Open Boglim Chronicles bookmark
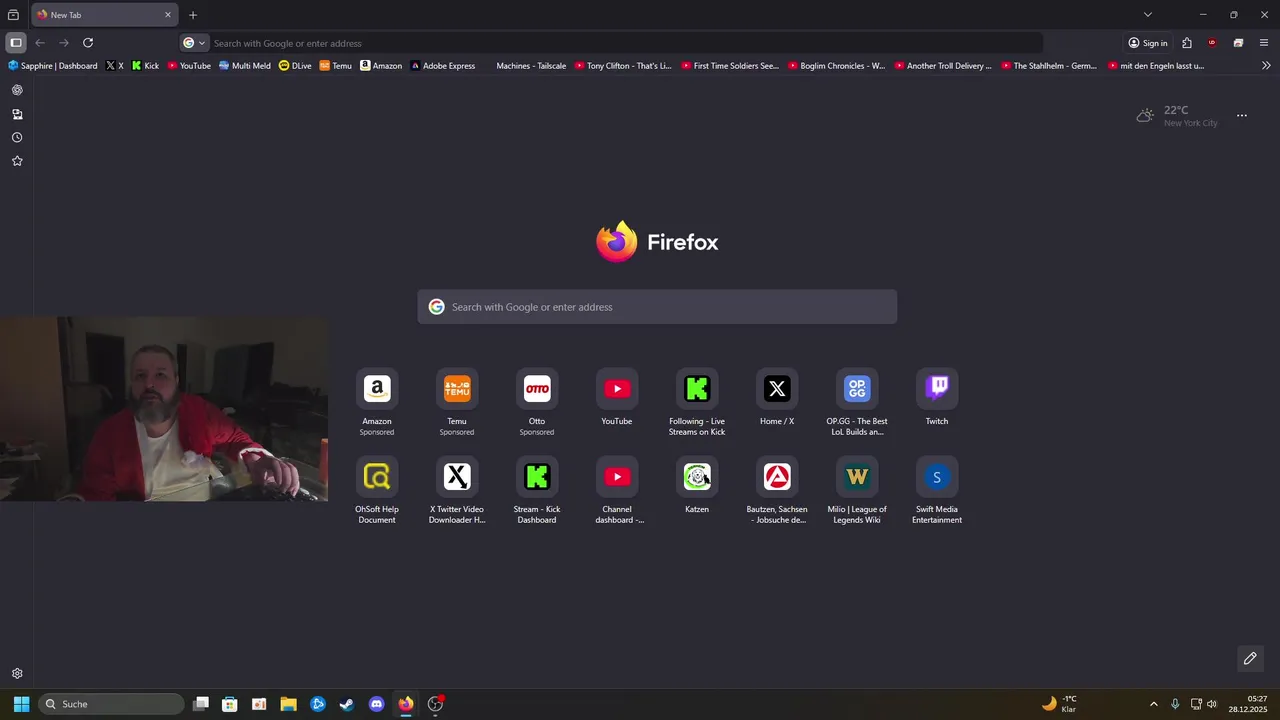Screen dimensions: 1280x720 (x=836, y=66)
